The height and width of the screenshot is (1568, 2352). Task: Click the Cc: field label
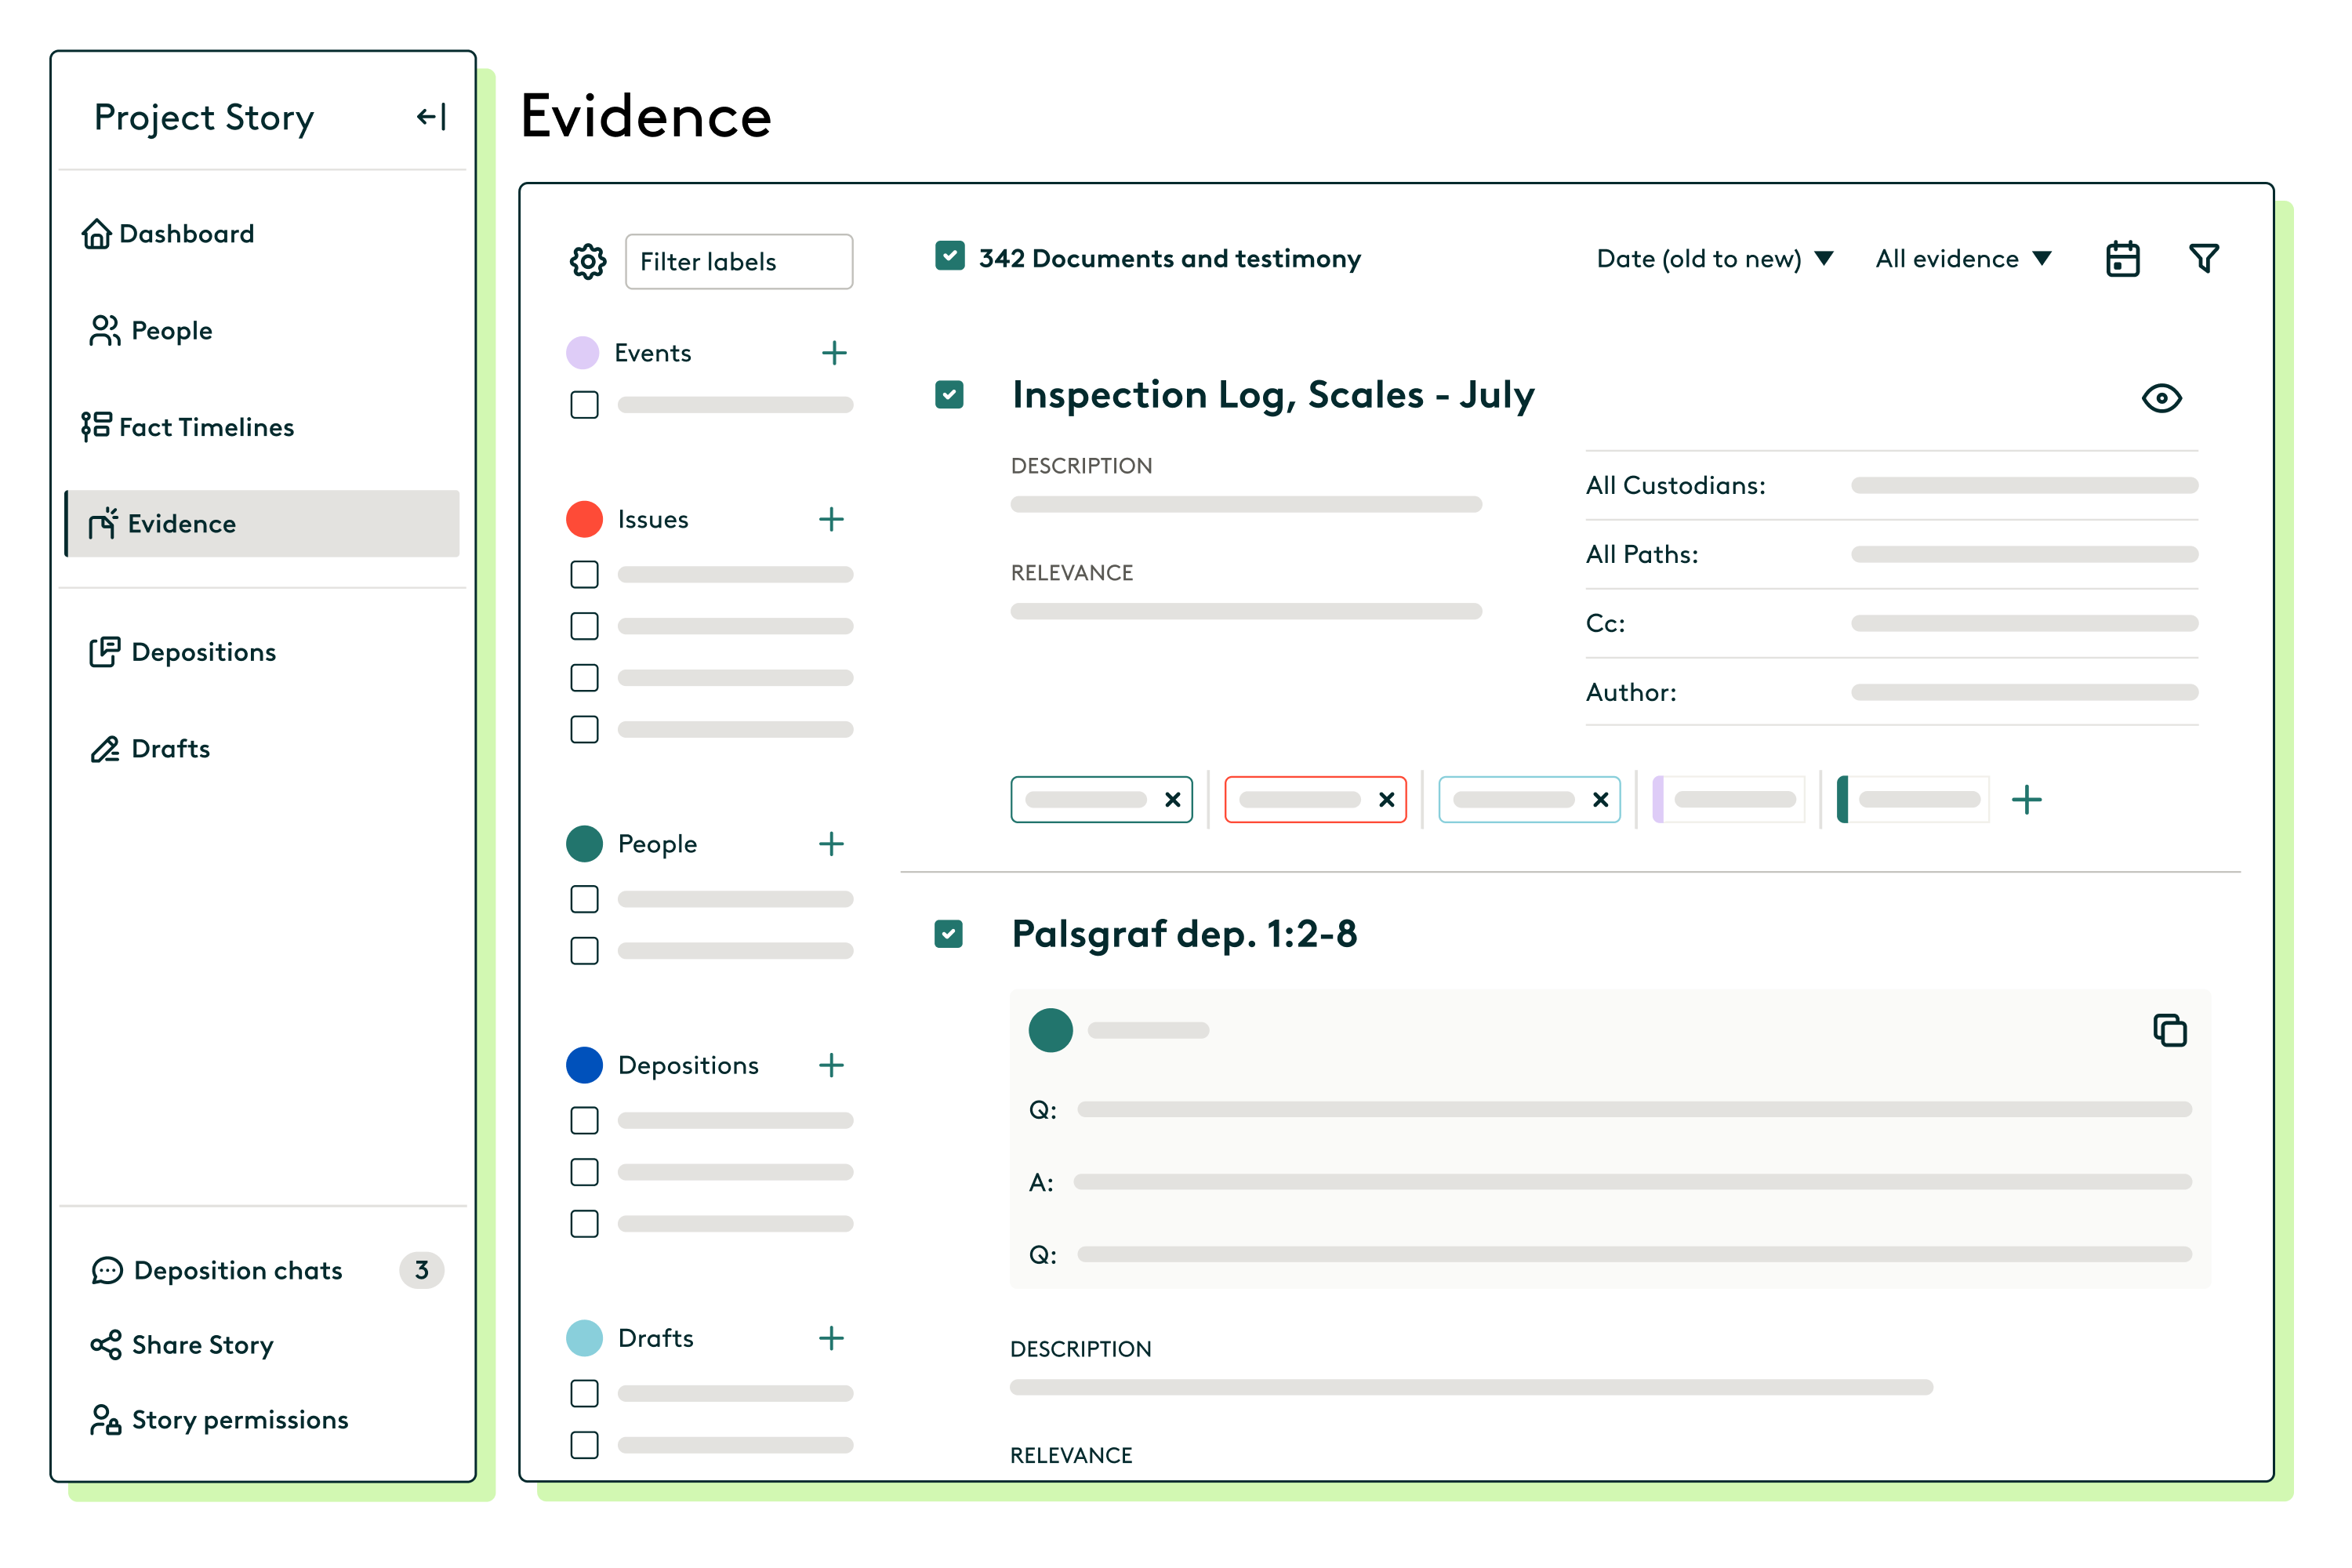point(1605,623)
